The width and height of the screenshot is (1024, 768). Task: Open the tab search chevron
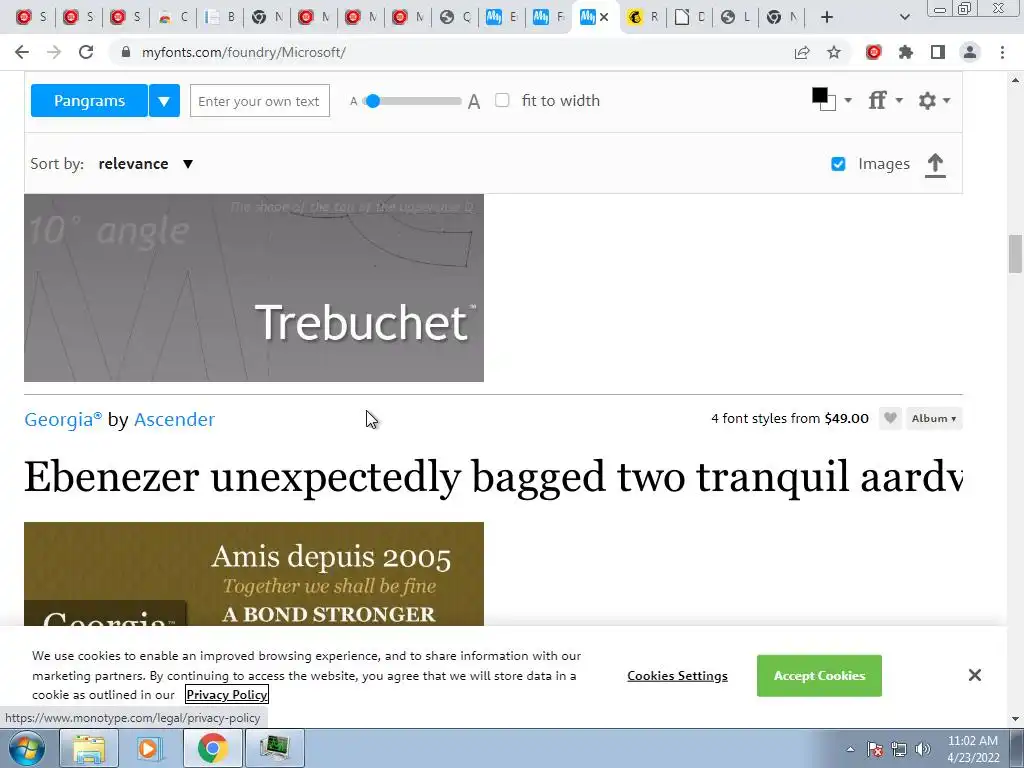point(904,17)
